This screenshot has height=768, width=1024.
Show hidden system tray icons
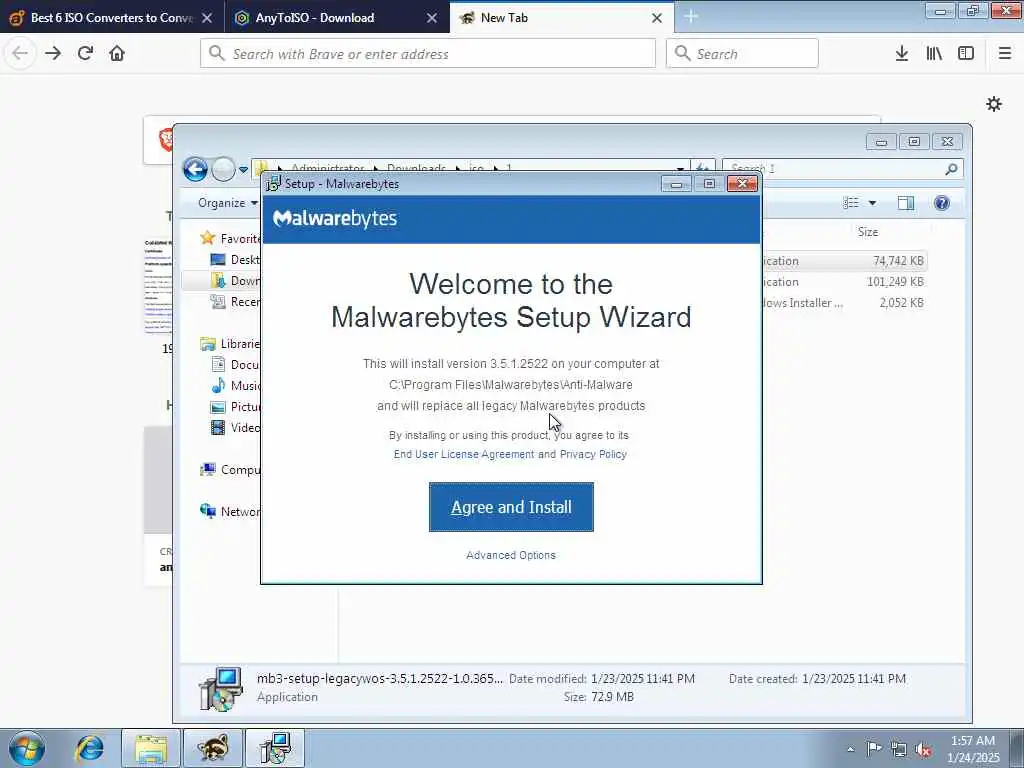click(850, 749)
